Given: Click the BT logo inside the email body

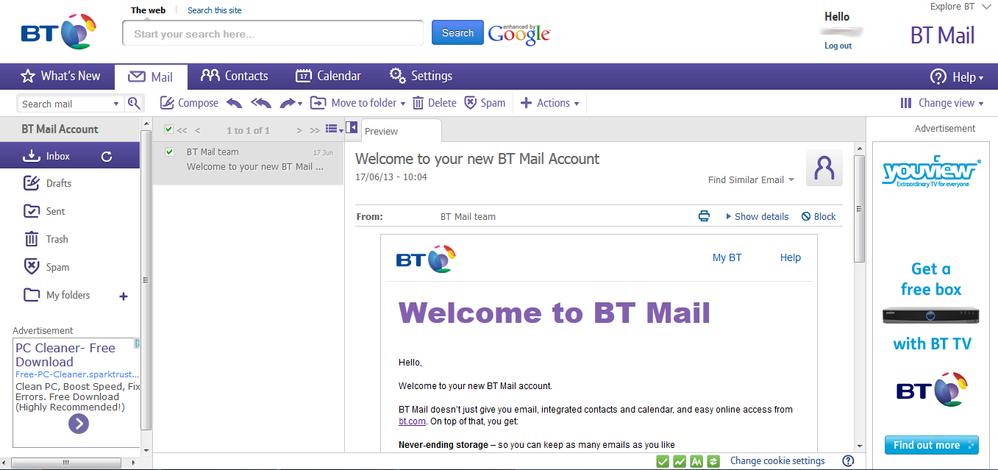Looking at the screenshot, I should (426, 259).
